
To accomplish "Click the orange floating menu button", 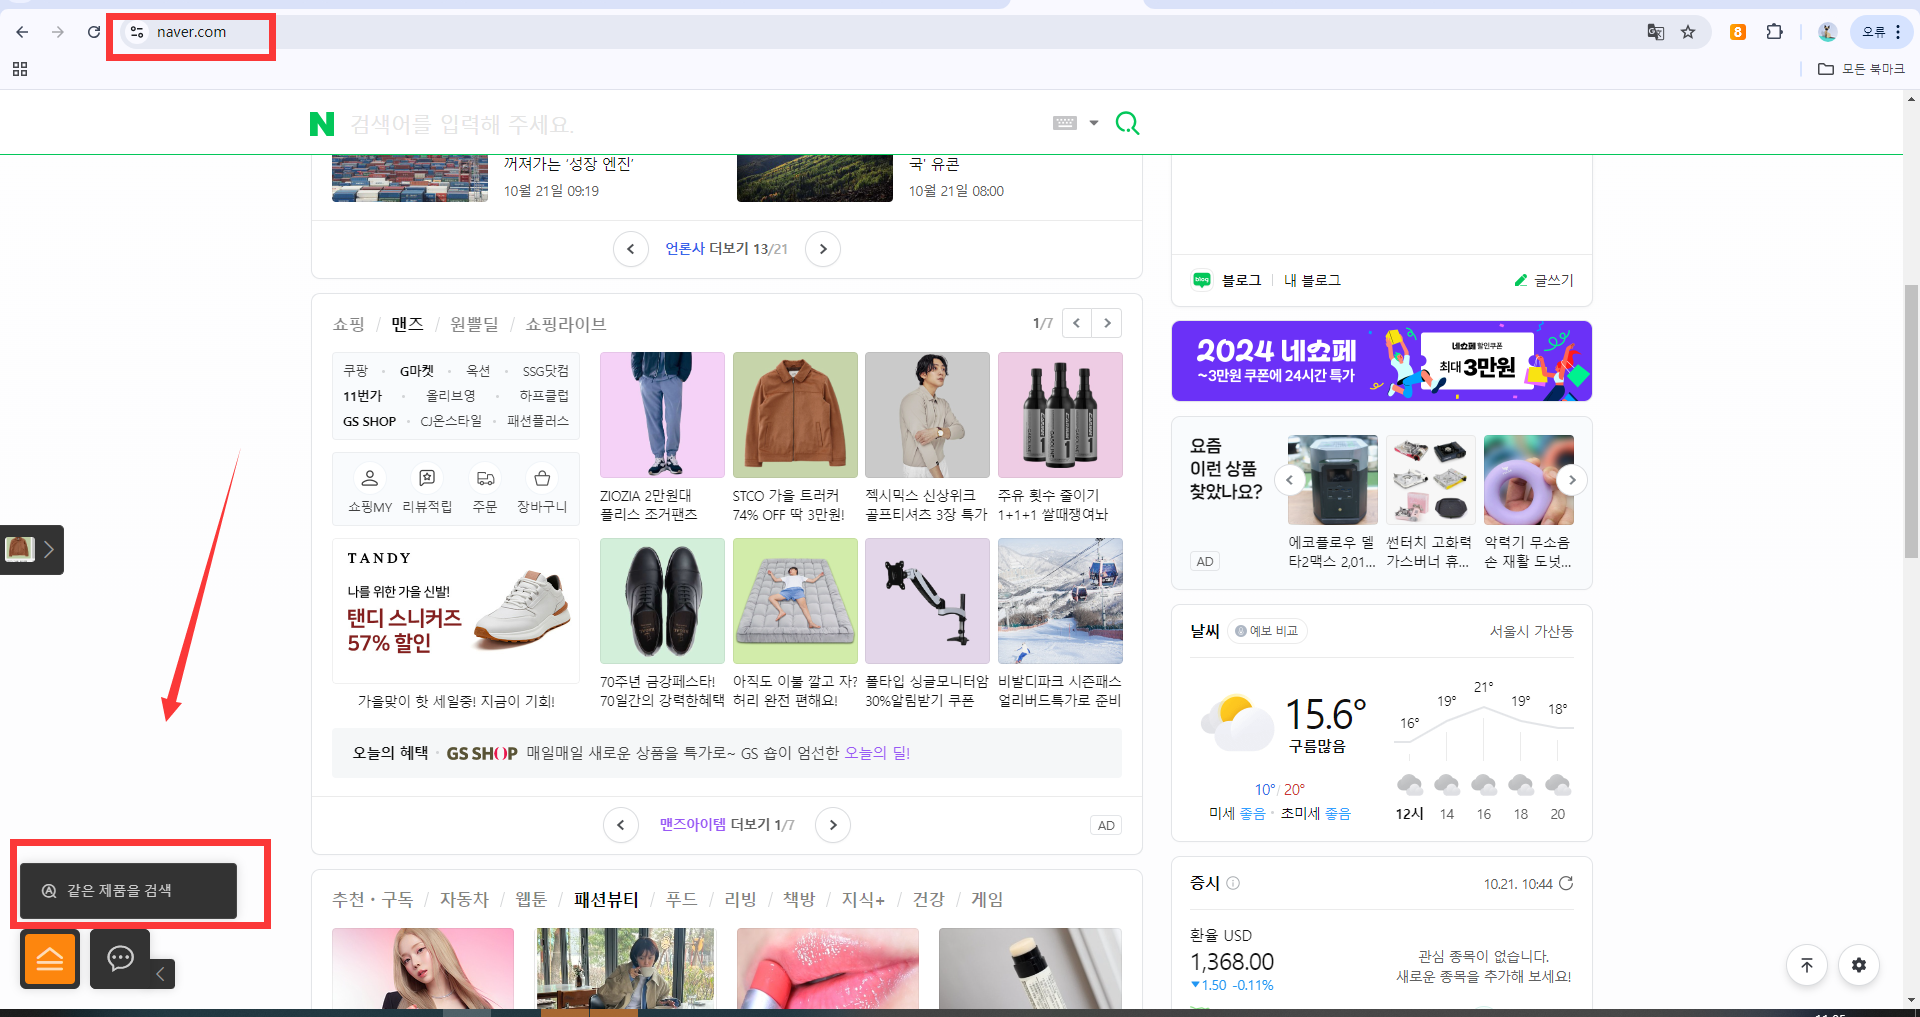I will 50,959.
